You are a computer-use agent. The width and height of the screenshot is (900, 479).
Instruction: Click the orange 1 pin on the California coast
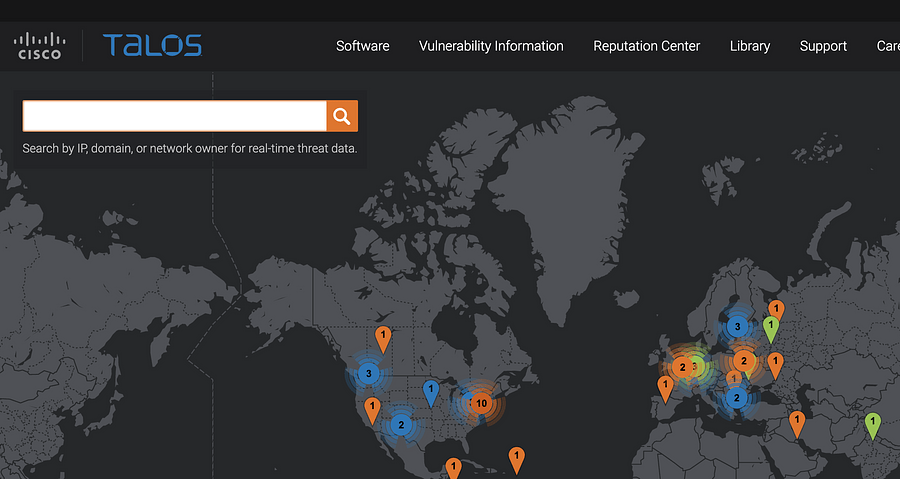pos(372,410)
